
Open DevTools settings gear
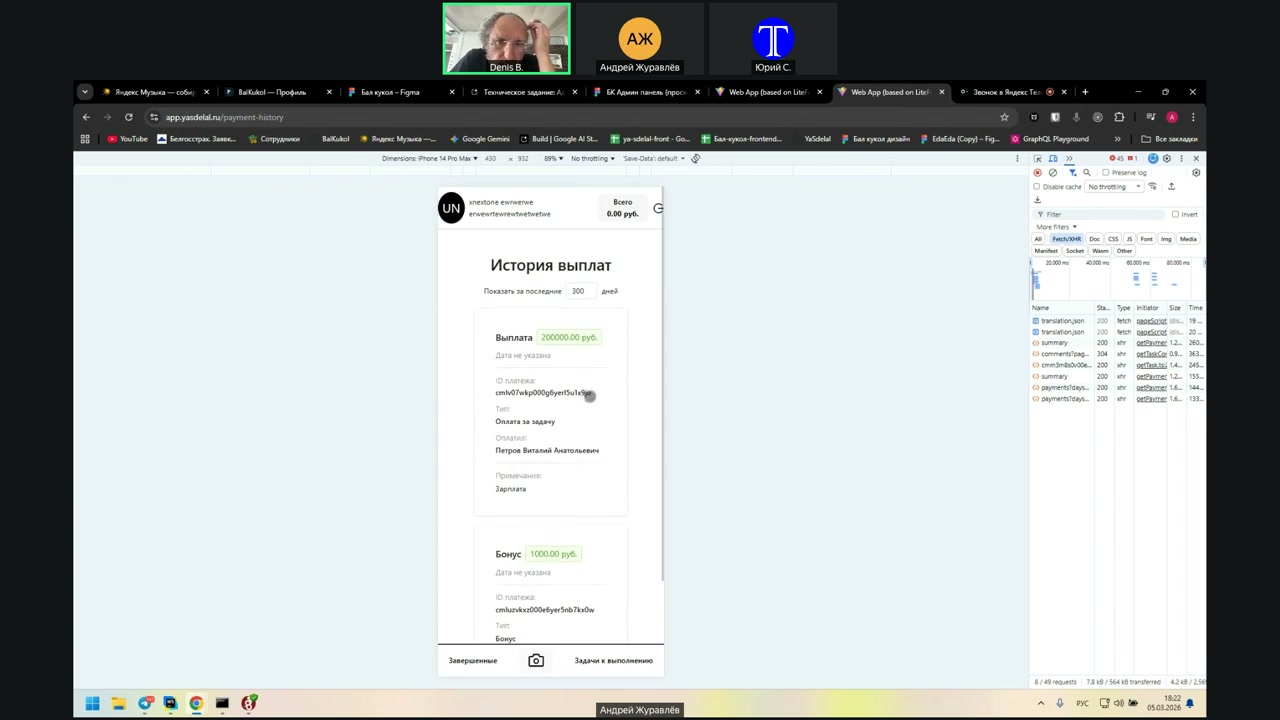point(1166,159)
